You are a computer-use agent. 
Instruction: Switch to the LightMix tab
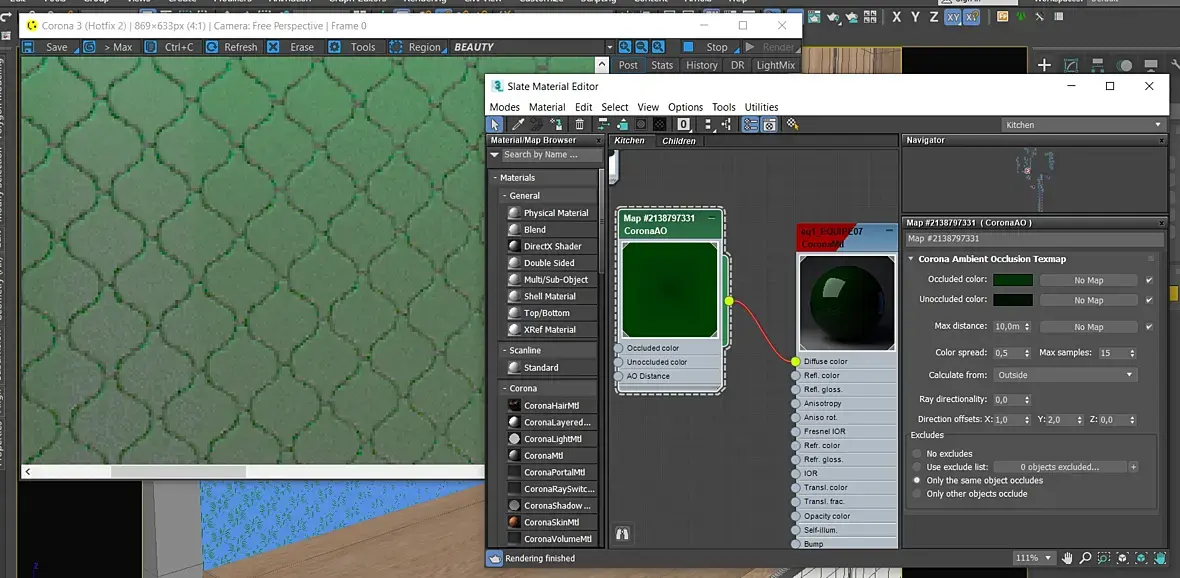[x=775, y=65]
